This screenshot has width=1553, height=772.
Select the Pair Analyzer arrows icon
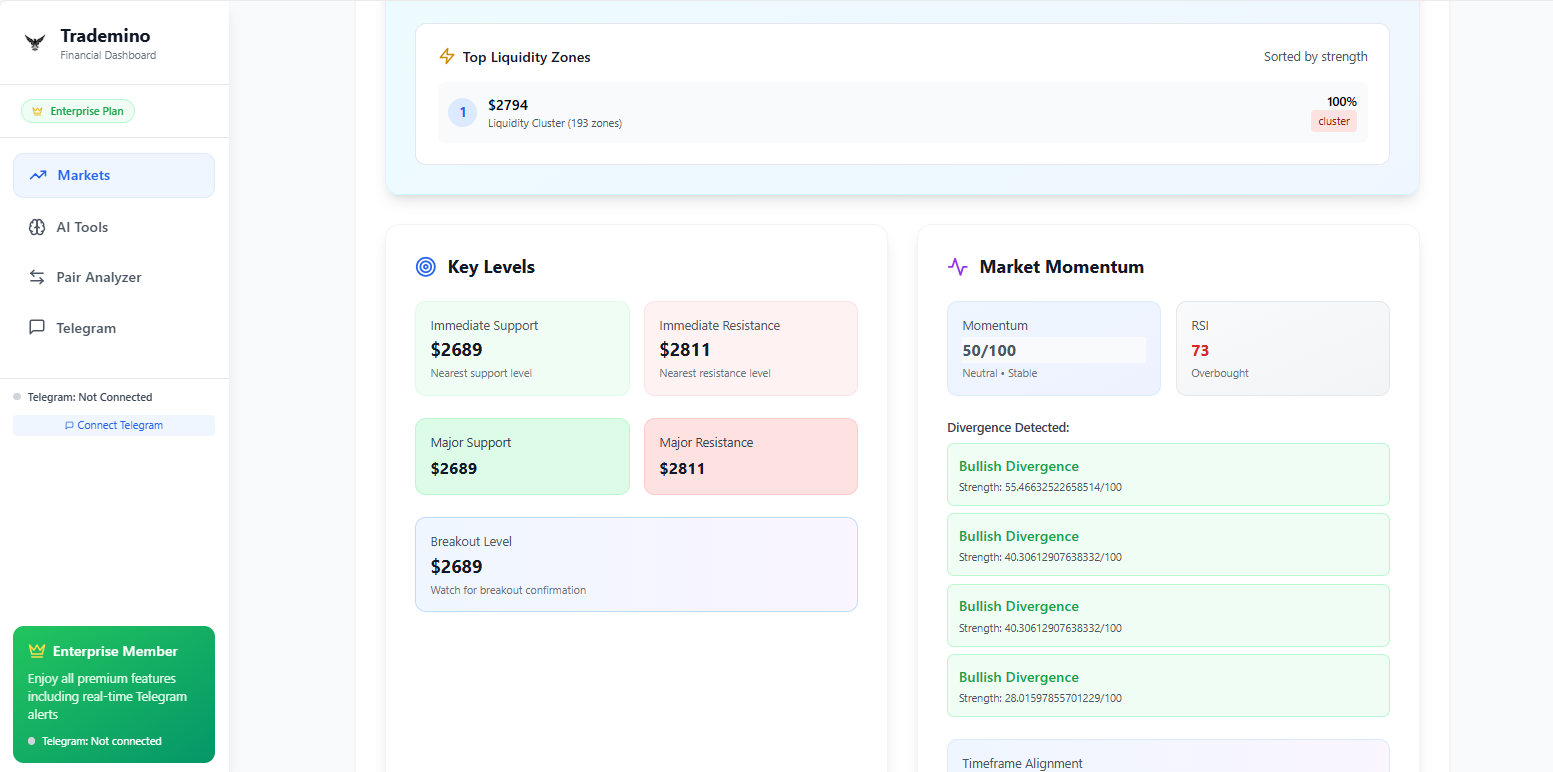38,277
